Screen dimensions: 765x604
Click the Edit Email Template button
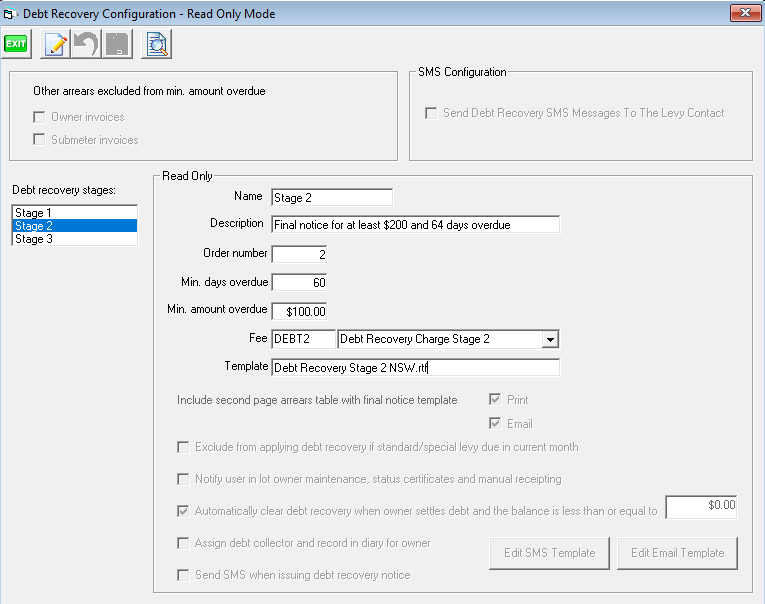pos(677,553)
